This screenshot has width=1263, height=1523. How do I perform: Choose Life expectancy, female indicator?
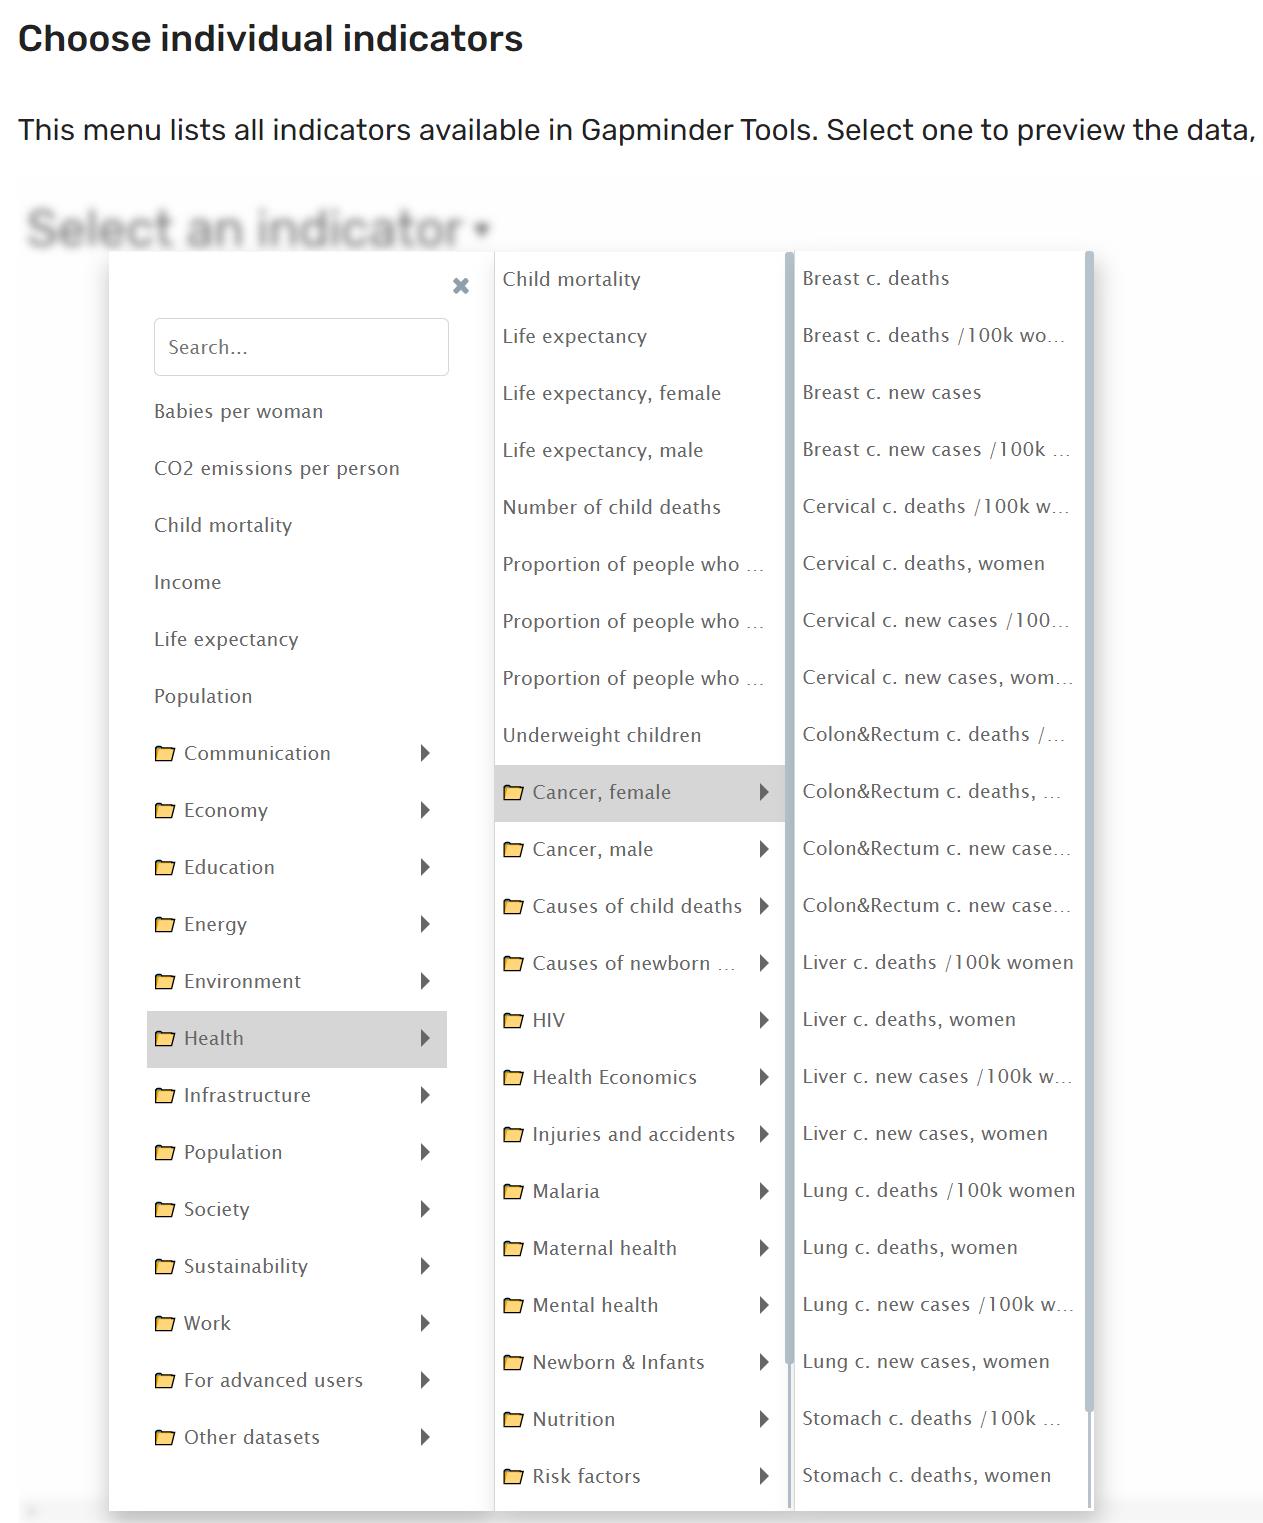(x=611, y=394)
